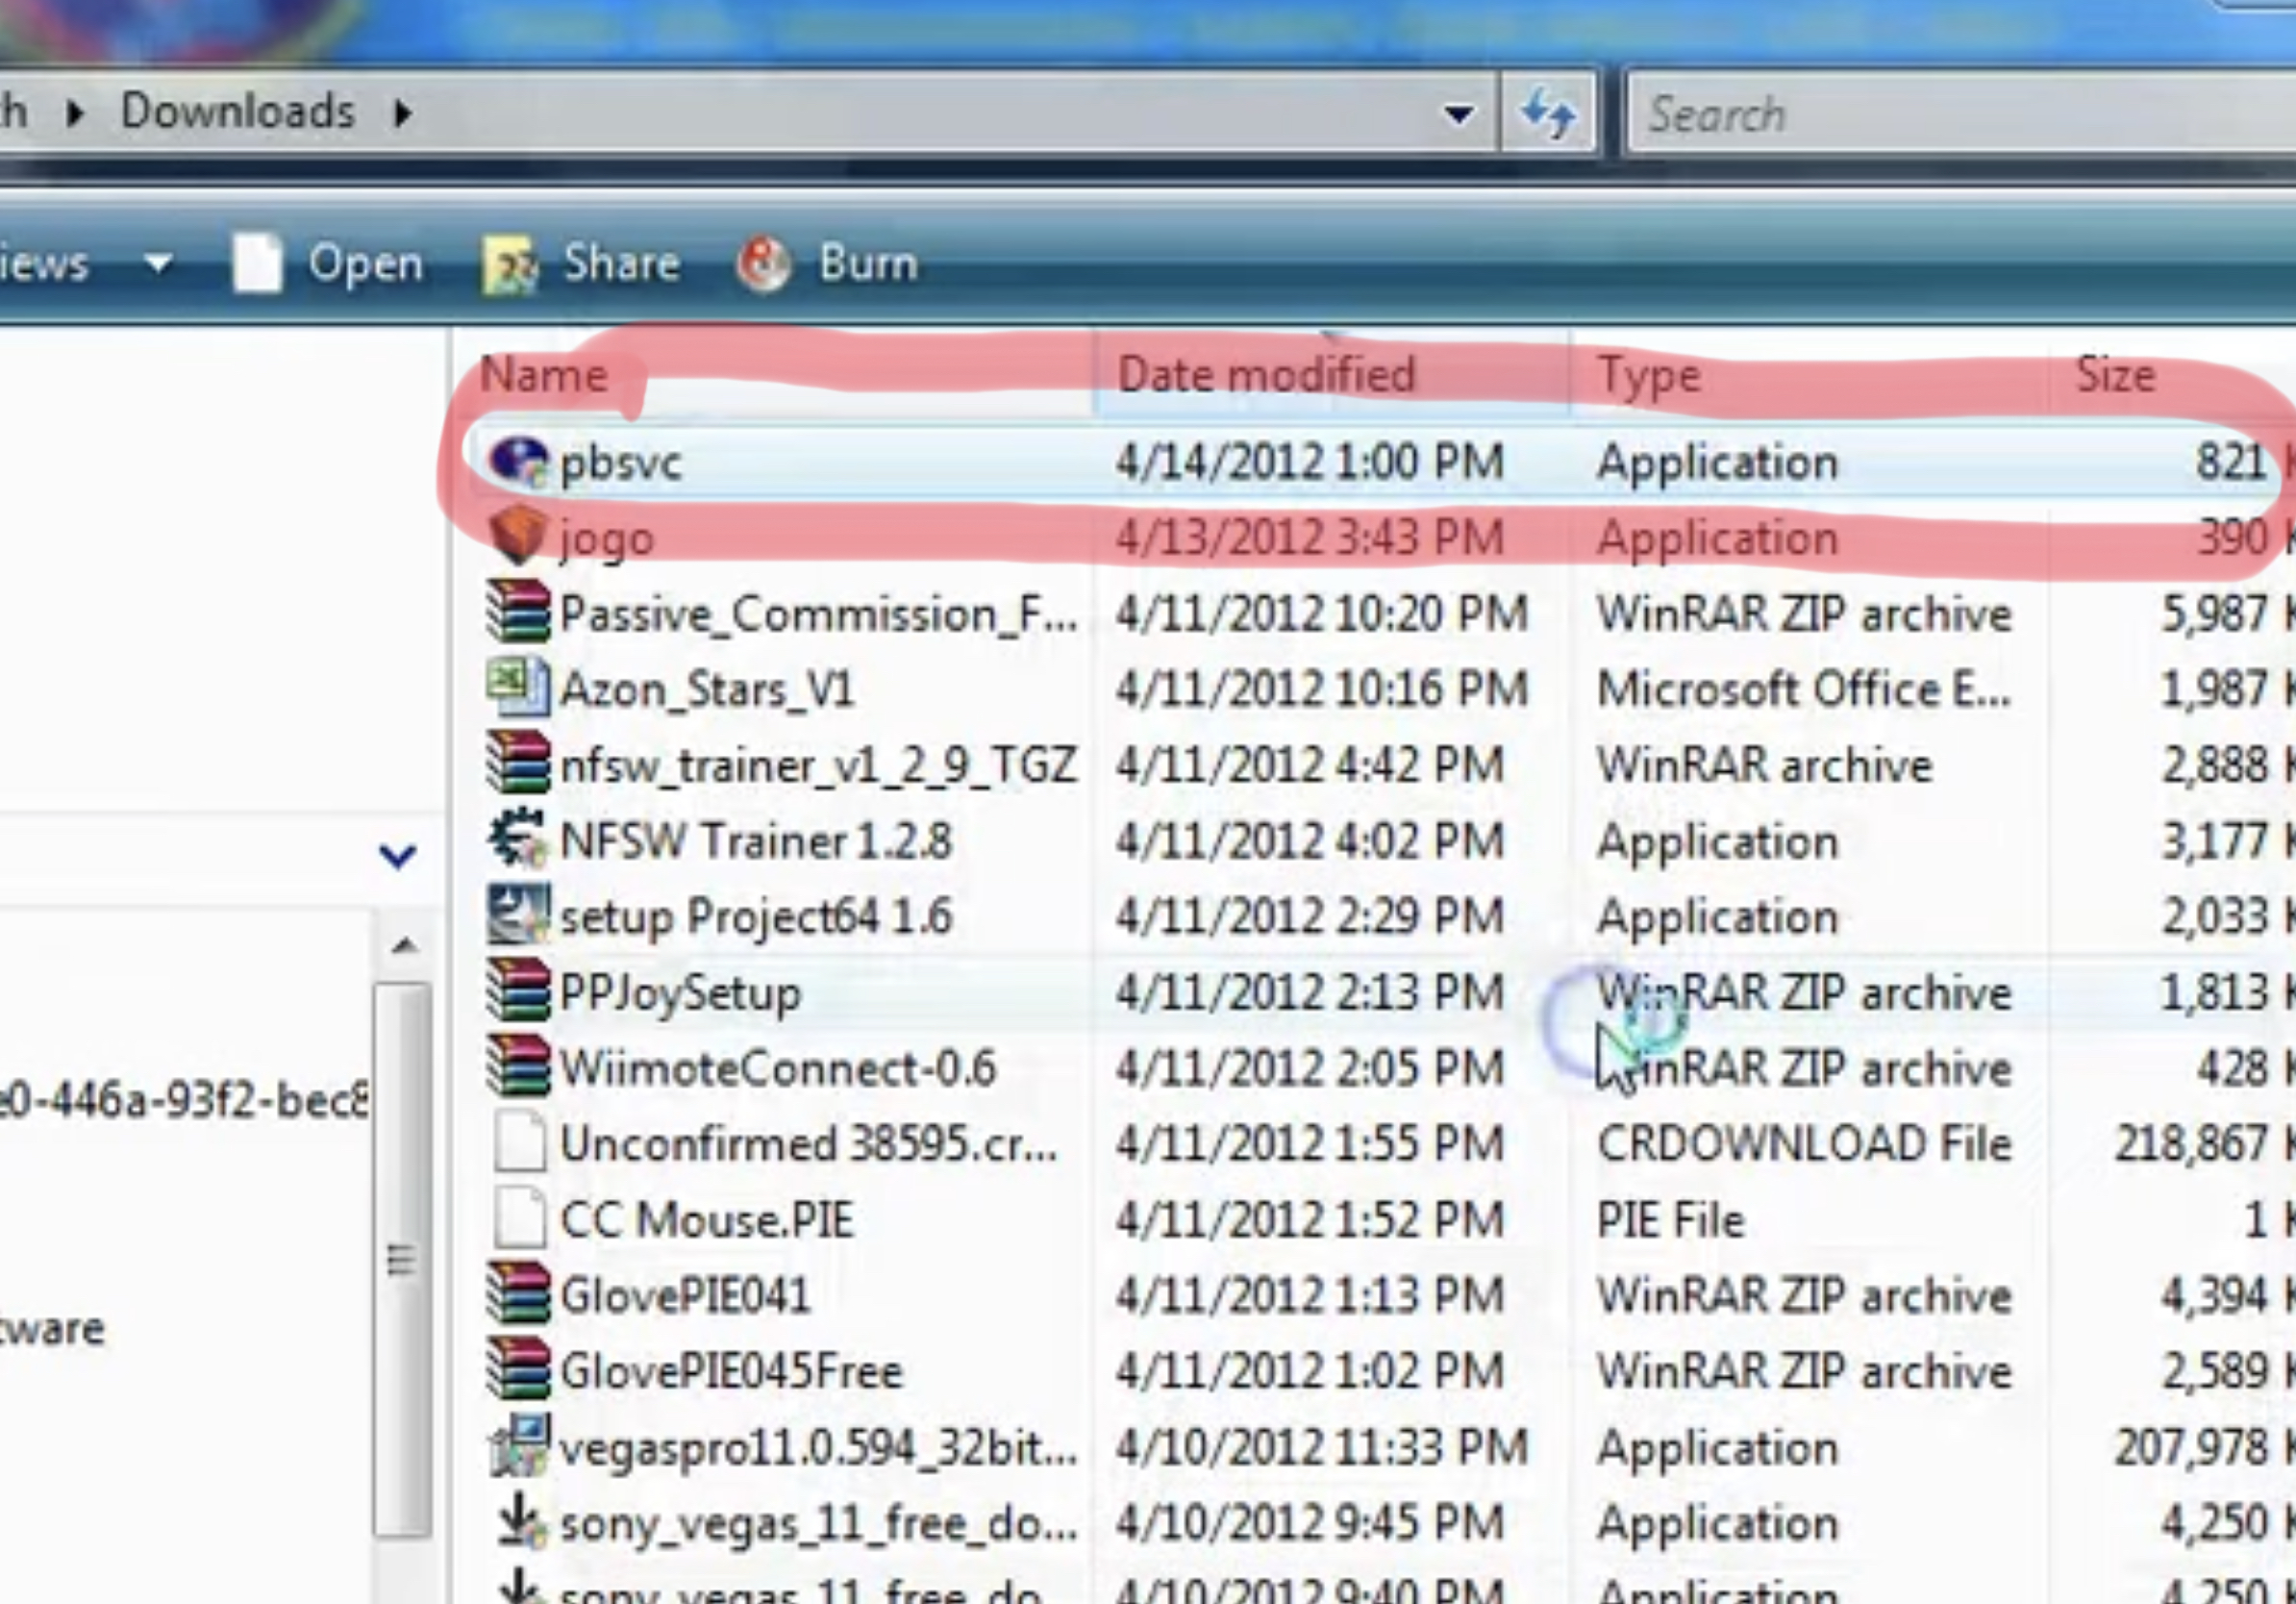Viewport: 2296px width, 1604px height.
Task: Click the 4/11/2012 10:20 PM date cell
Action: pyautogui.click(x=1322, y=613)
